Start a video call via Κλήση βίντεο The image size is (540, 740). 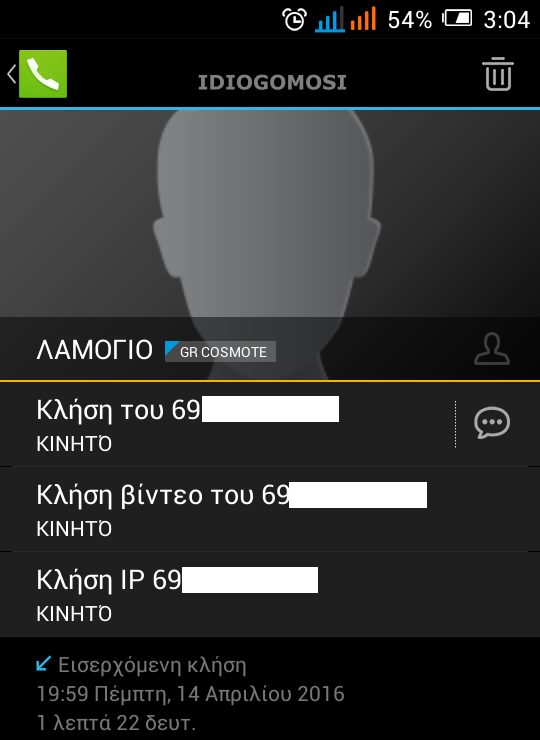click(x=270, y=509)
